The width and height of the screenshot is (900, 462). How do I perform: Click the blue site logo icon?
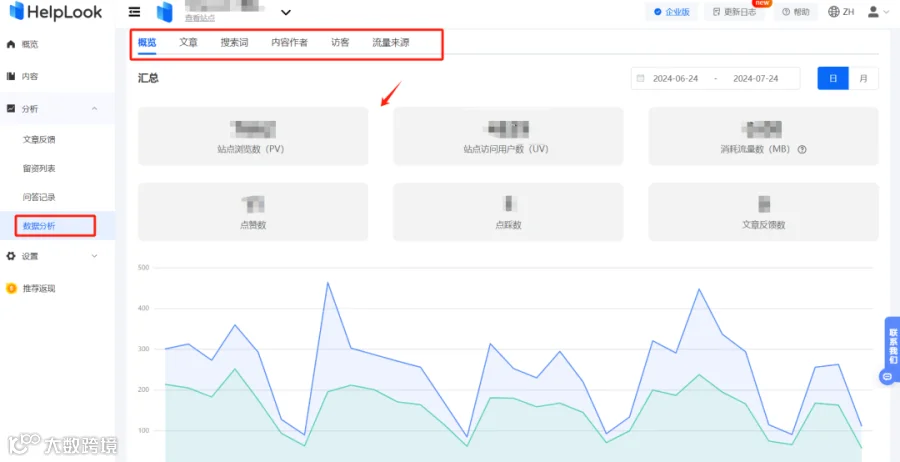tap(165, 12)
